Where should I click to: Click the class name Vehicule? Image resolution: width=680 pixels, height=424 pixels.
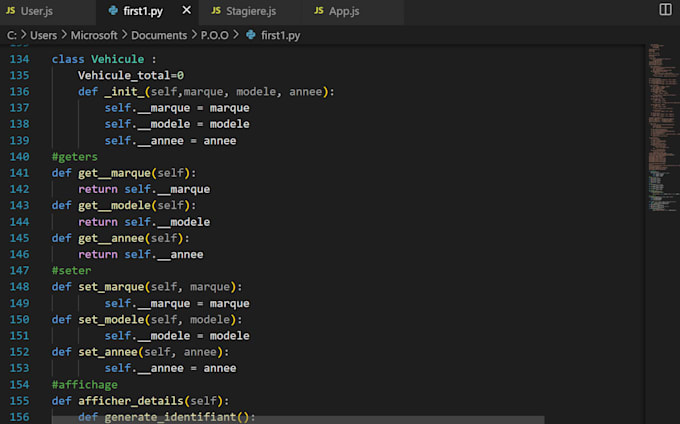[x=118, y=59]
